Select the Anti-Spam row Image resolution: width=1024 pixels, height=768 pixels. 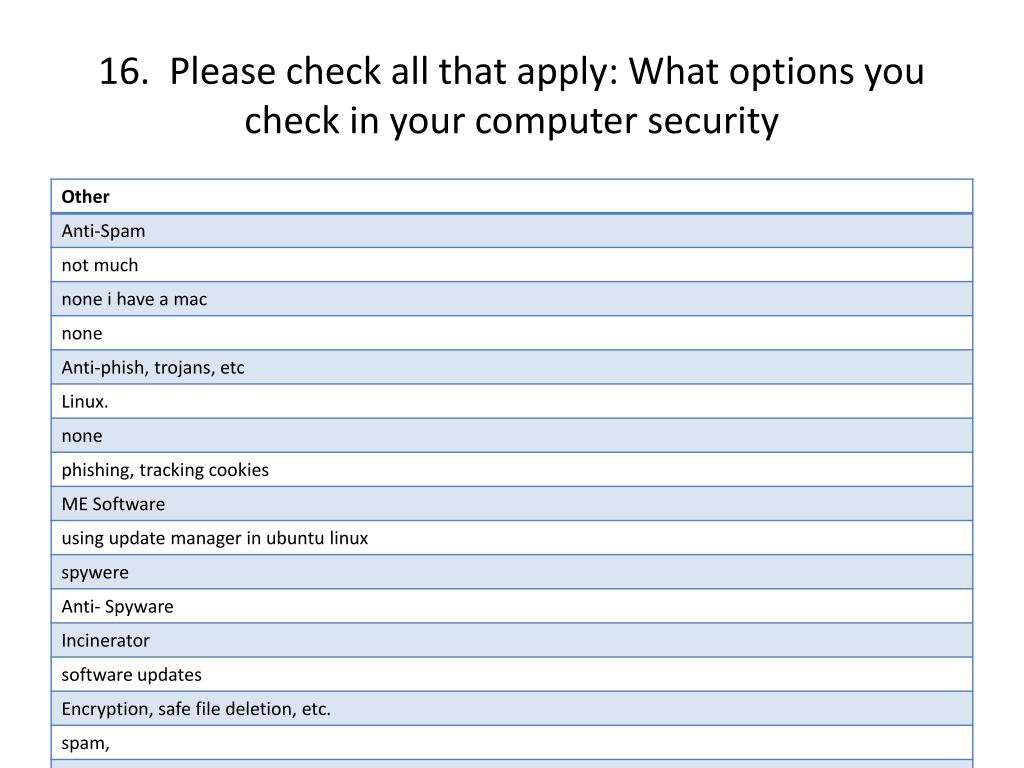[512, 231]
